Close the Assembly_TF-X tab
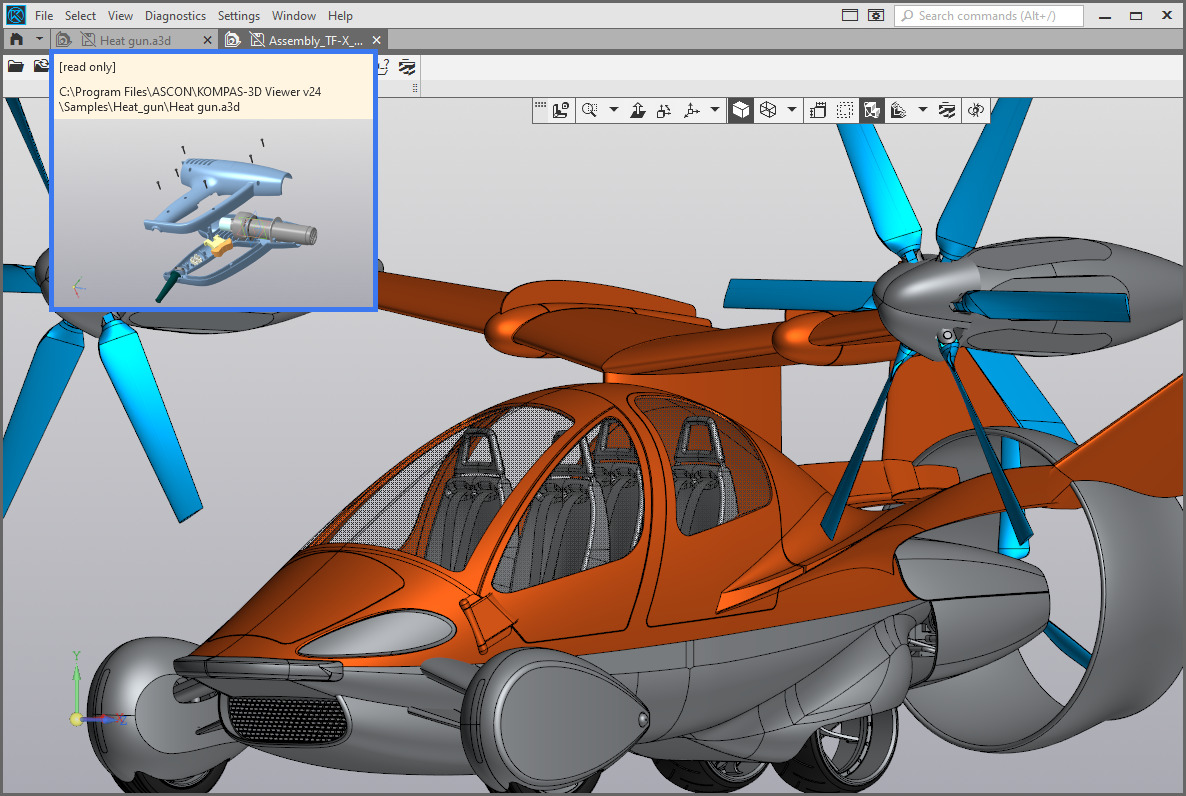The image size is (1186, 796). point(377,40)
